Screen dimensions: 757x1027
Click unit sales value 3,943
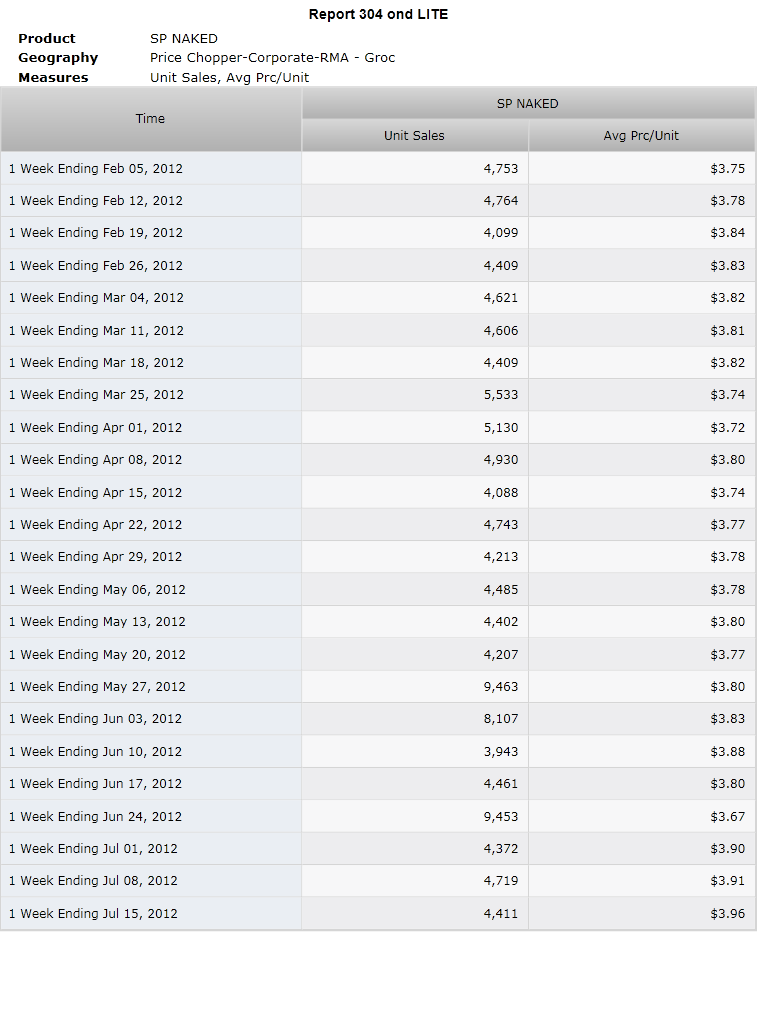click(501, 751)
